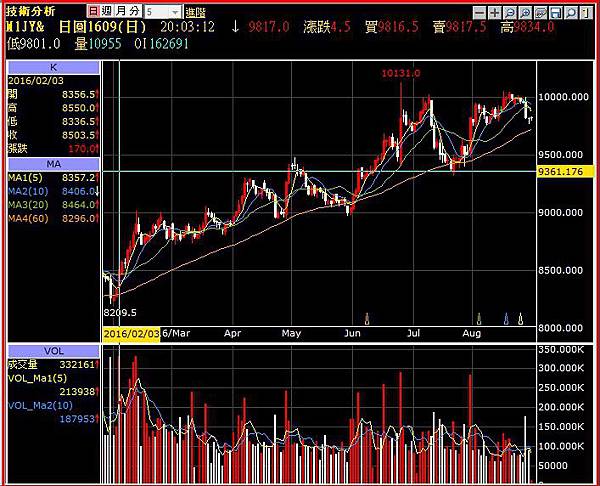Viewport: 600px width, 486px height.
Task: Click the 技術分析 window title
Action: coord(30,11)
